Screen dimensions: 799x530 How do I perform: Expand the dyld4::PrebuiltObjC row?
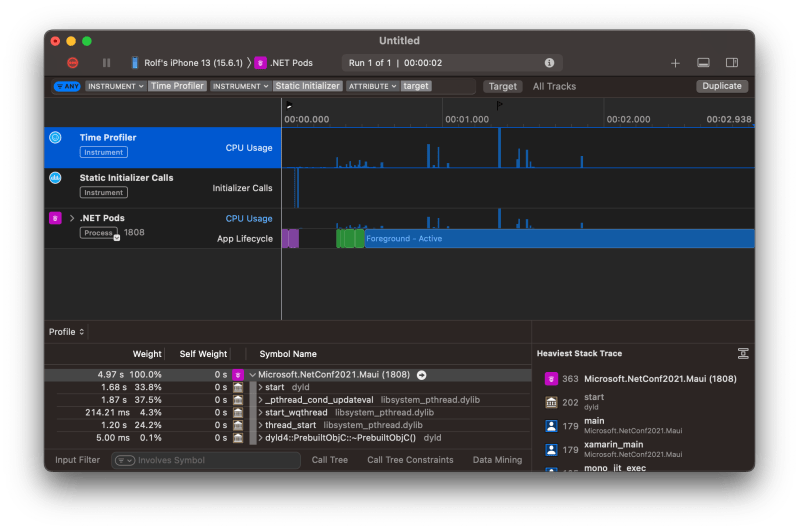point(260,438)
